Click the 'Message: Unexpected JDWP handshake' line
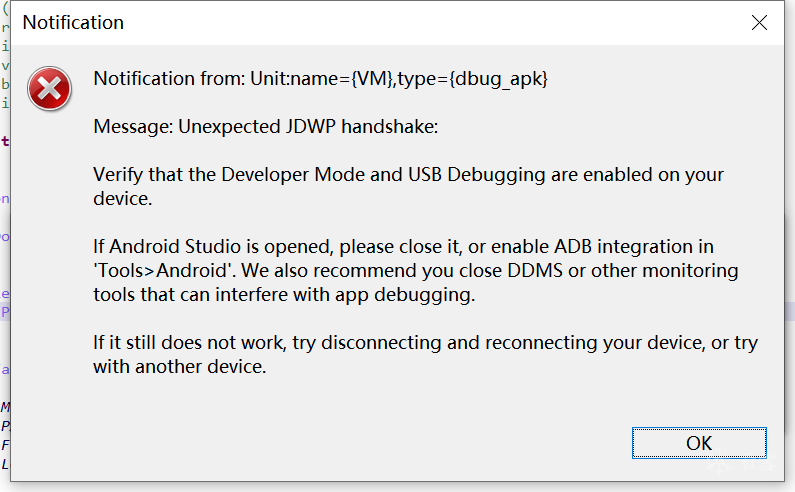 tap(266, 127)
